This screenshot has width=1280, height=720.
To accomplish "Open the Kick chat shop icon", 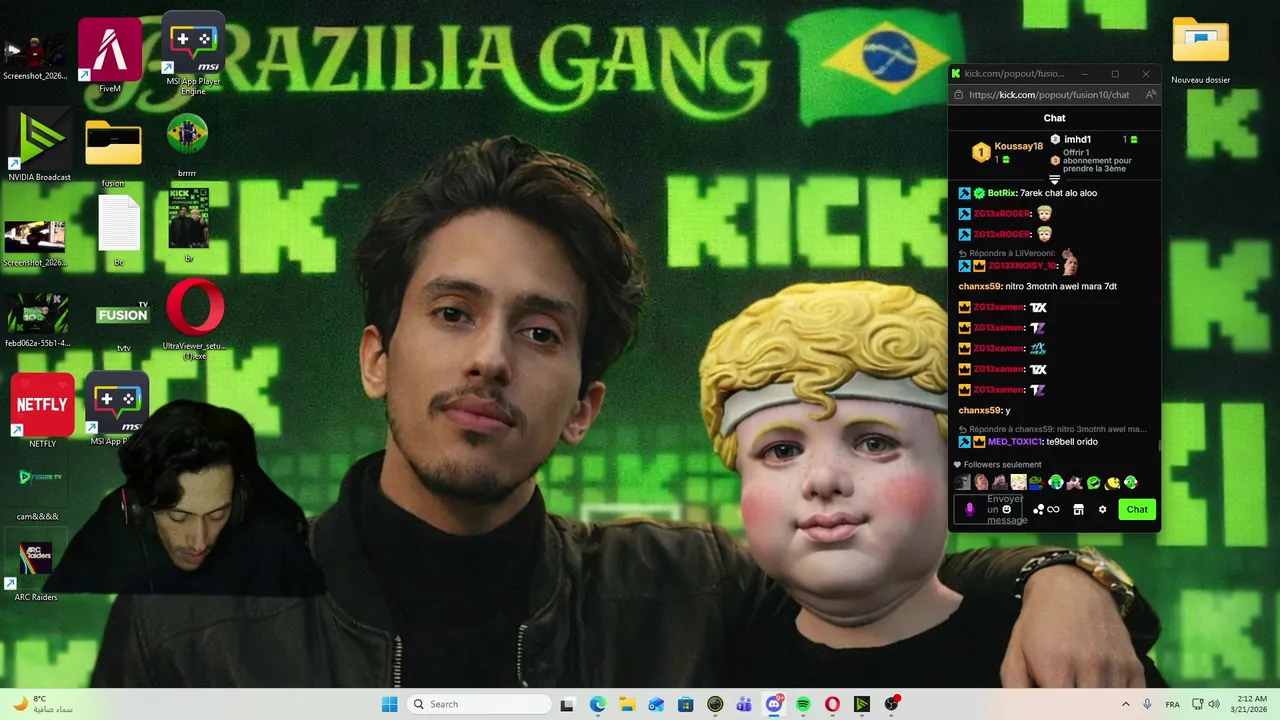I will click(1078, 509).
